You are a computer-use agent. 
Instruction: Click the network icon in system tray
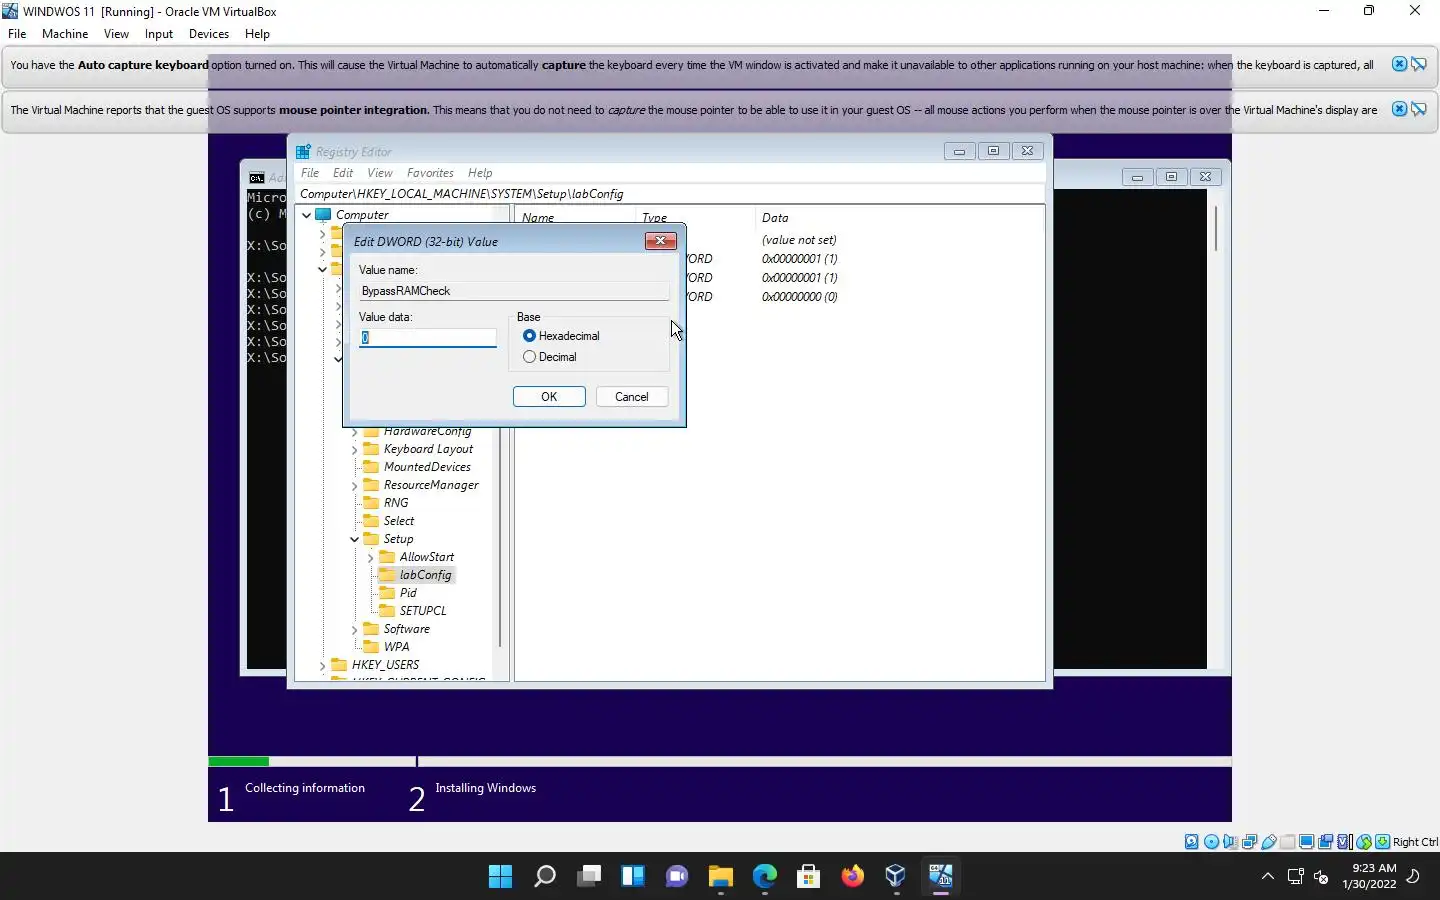point(1295,877)
